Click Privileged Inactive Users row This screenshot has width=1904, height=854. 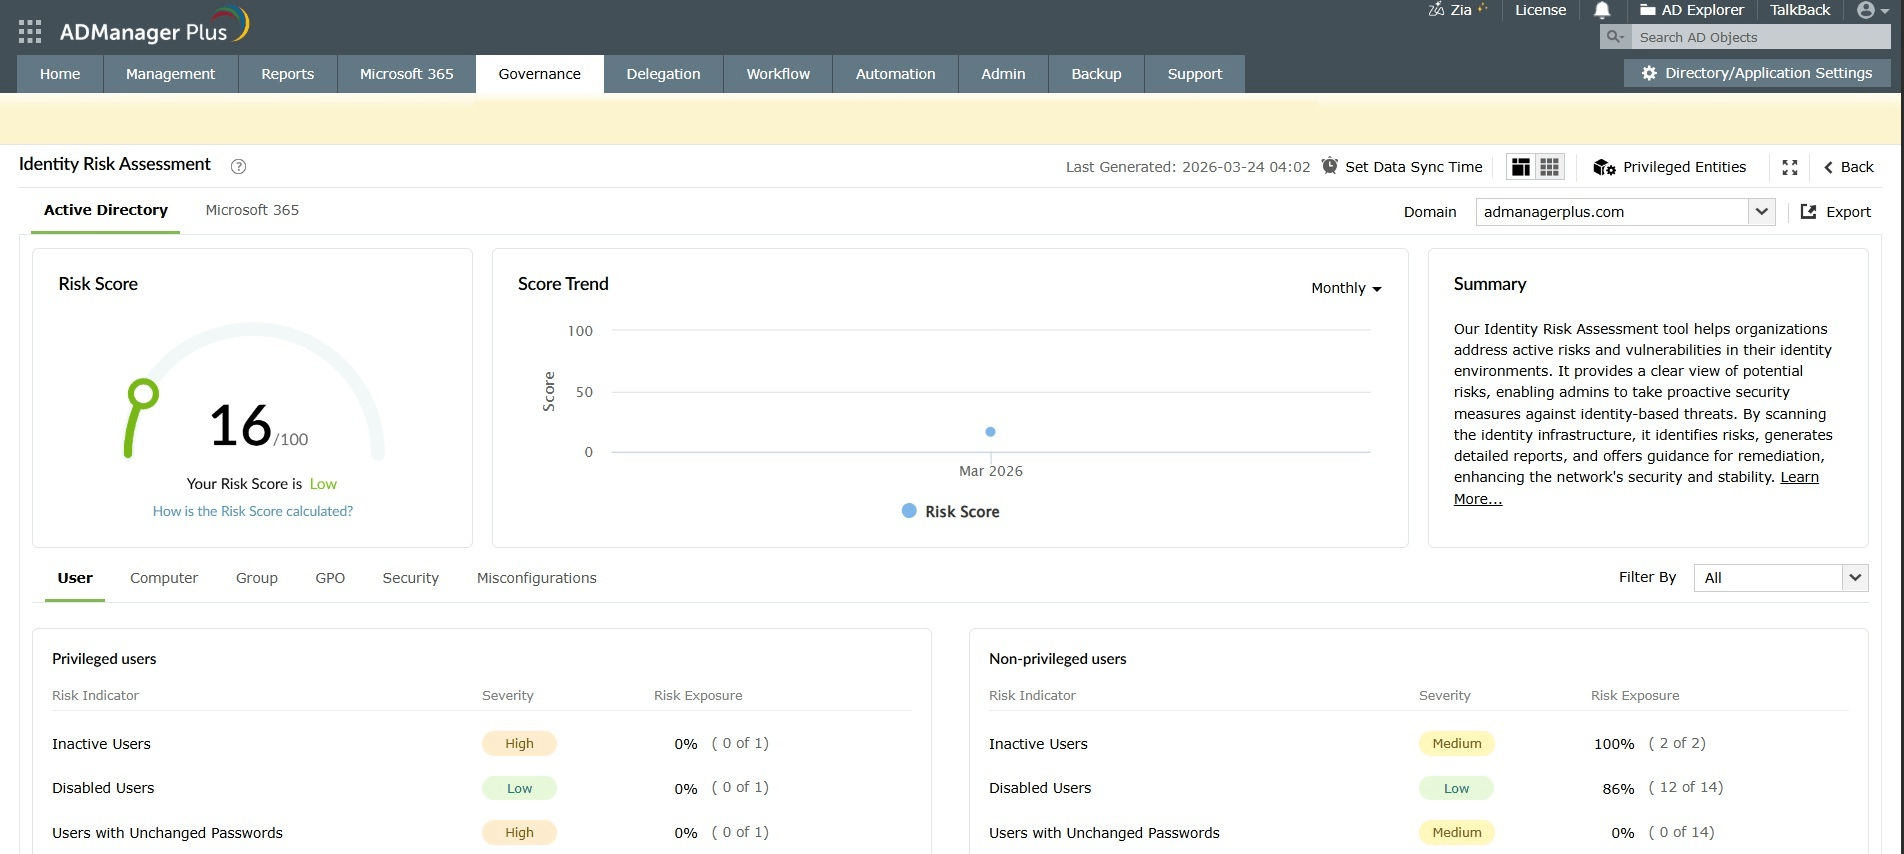click(x=481, y=743)
